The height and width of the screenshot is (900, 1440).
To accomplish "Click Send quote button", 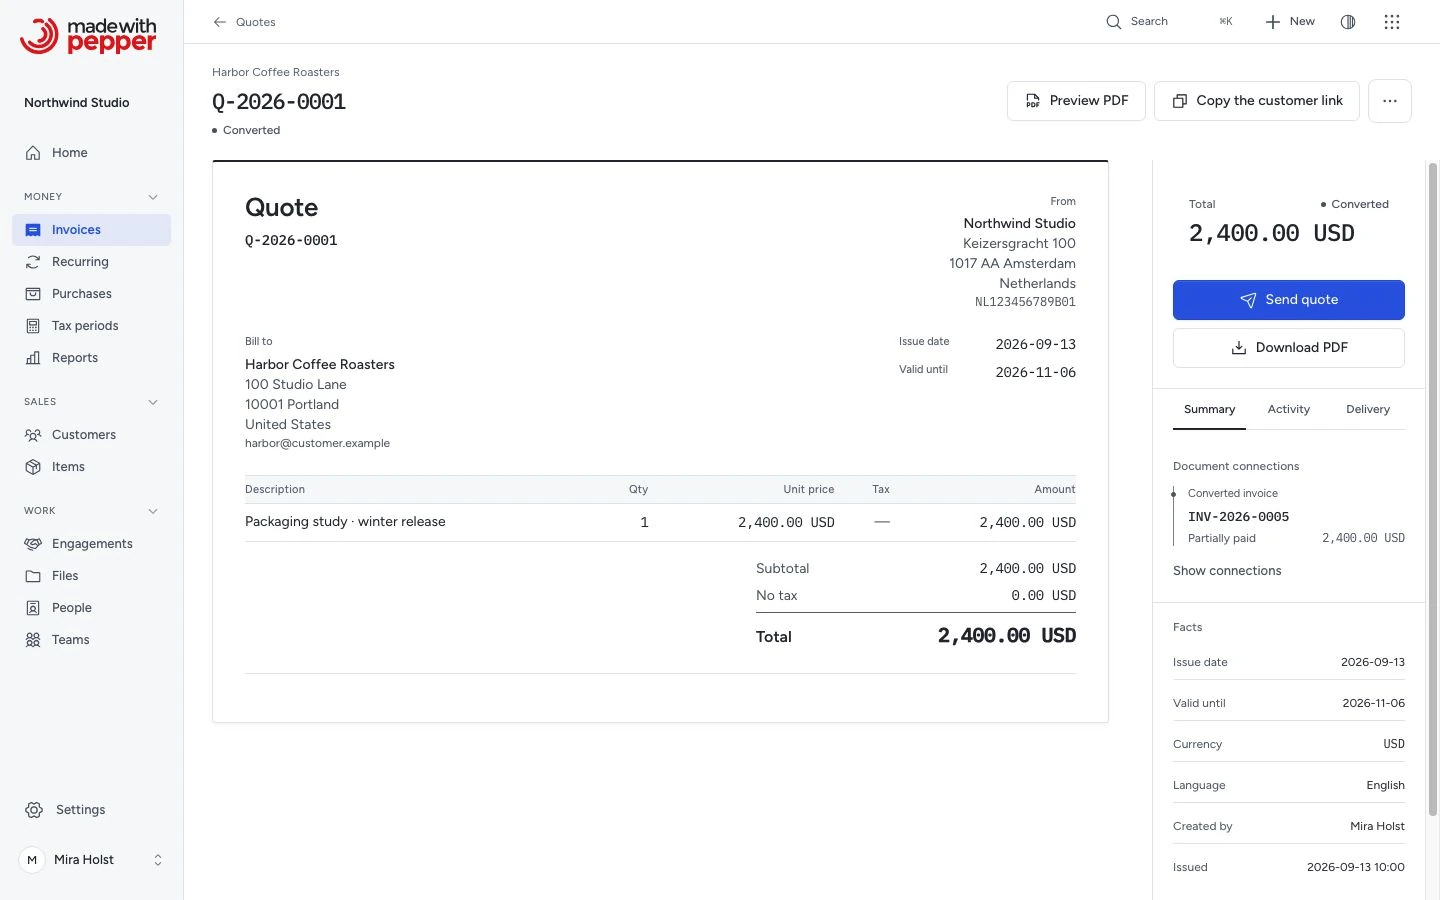I will tap(1289, 300).
